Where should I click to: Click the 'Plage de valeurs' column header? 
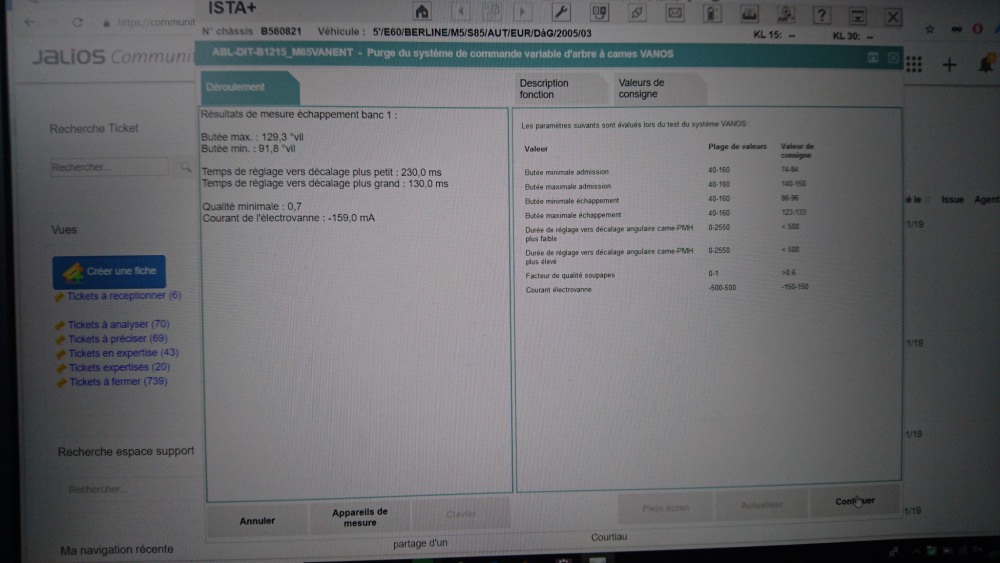coord(737,147)
